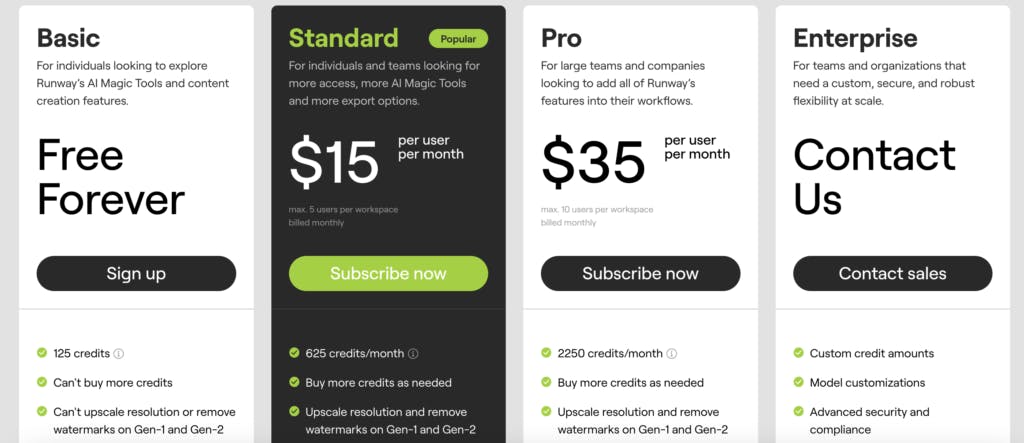Click green checkmark beside Custom credit amounts
This screenshot has width=1024, height=443.
tap(798, 353)
